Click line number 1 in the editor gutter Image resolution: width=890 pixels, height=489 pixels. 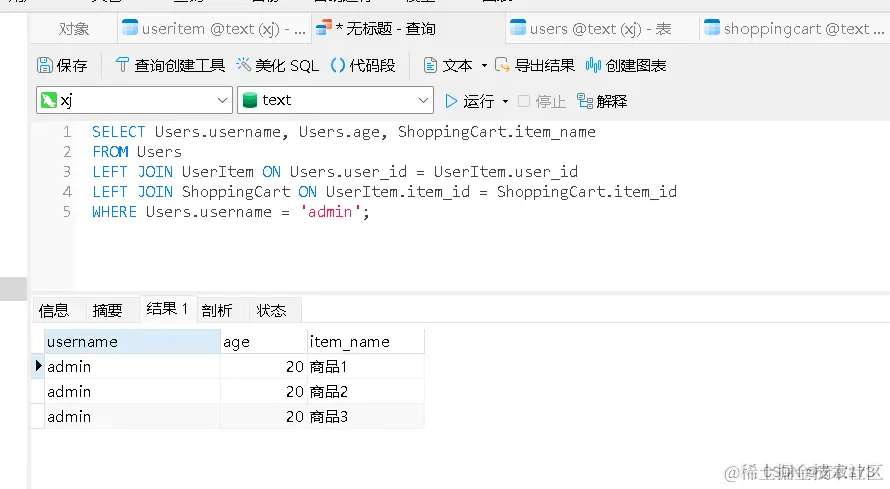point(67,132)
